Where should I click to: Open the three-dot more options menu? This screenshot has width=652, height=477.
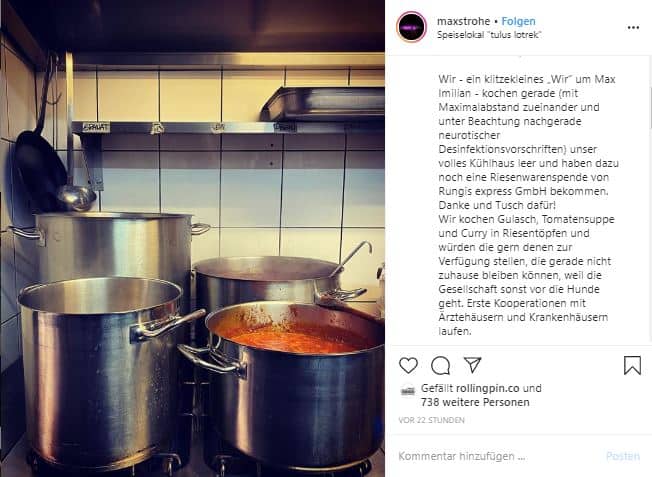point(633,27)
